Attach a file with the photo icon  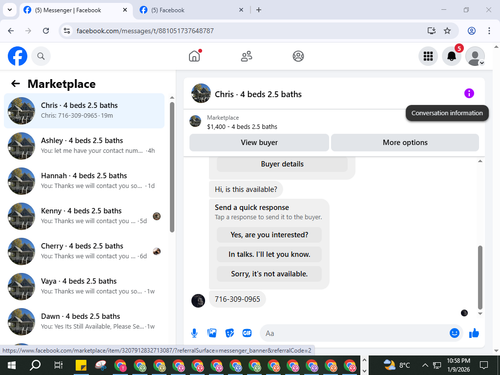(x=212, y=333)
